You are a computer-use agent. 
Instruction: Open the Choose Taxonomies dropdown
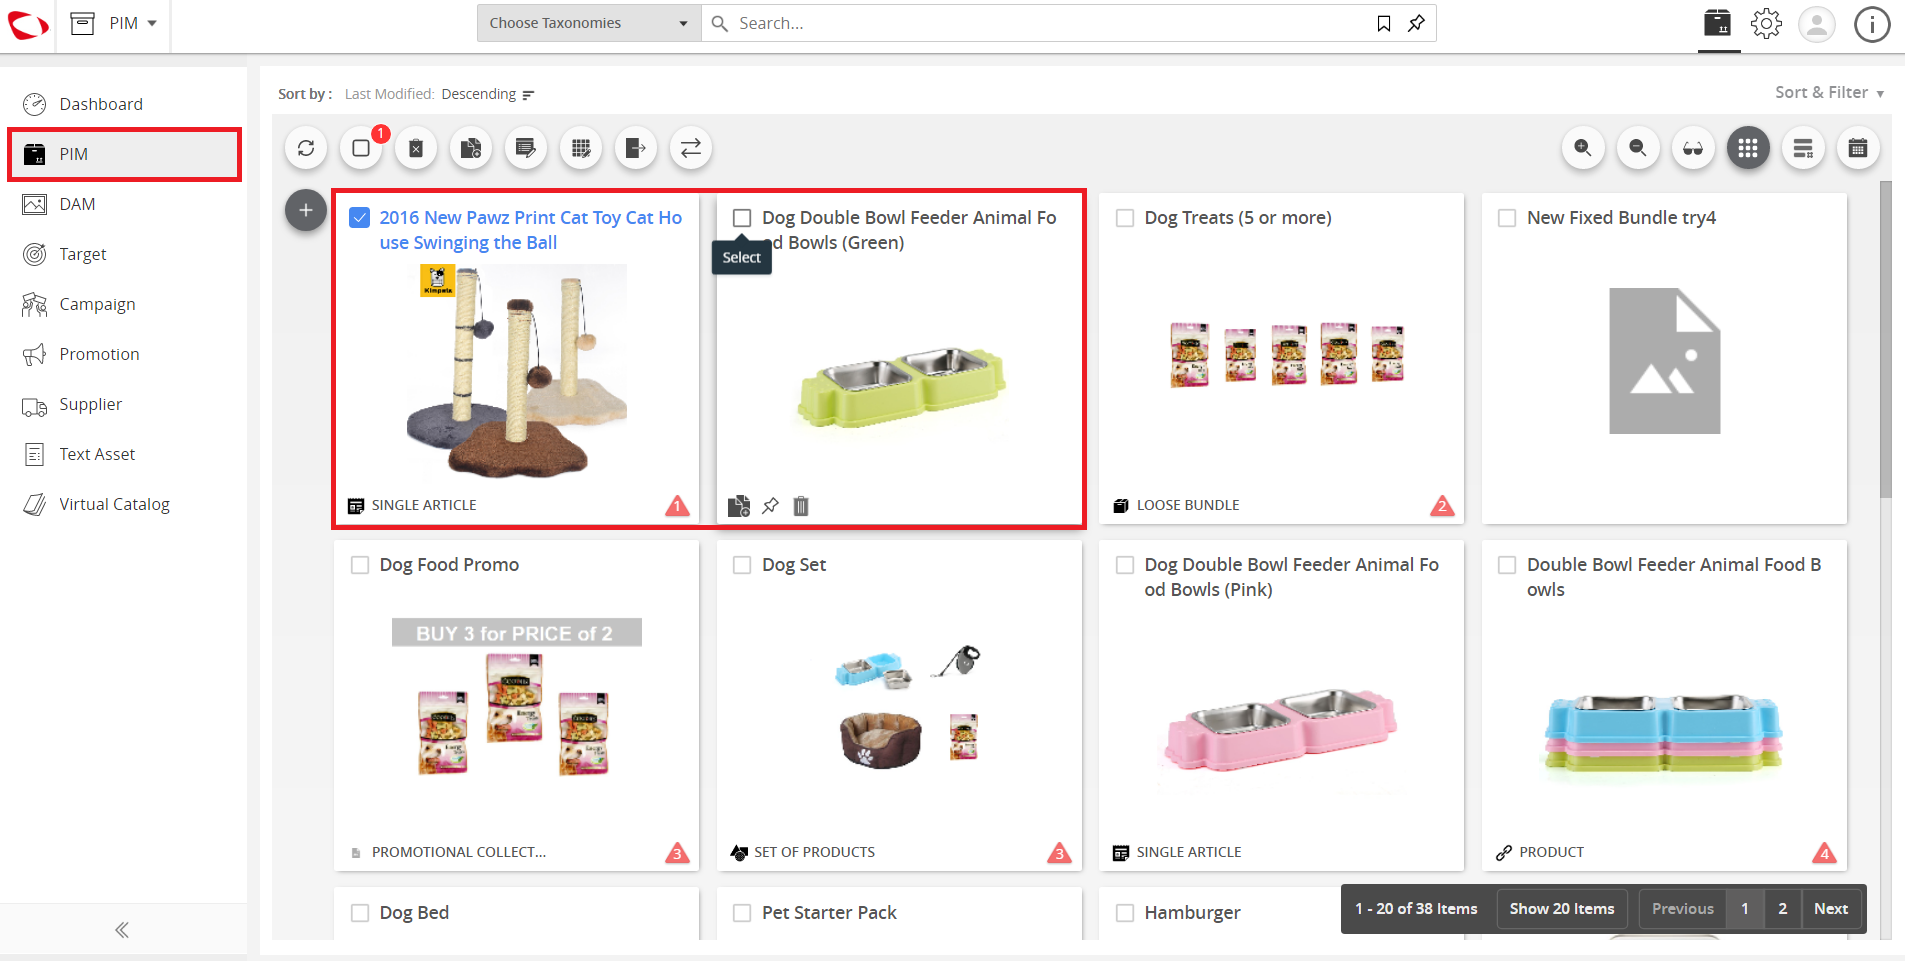pyautogui.click(x=589, y=23)
